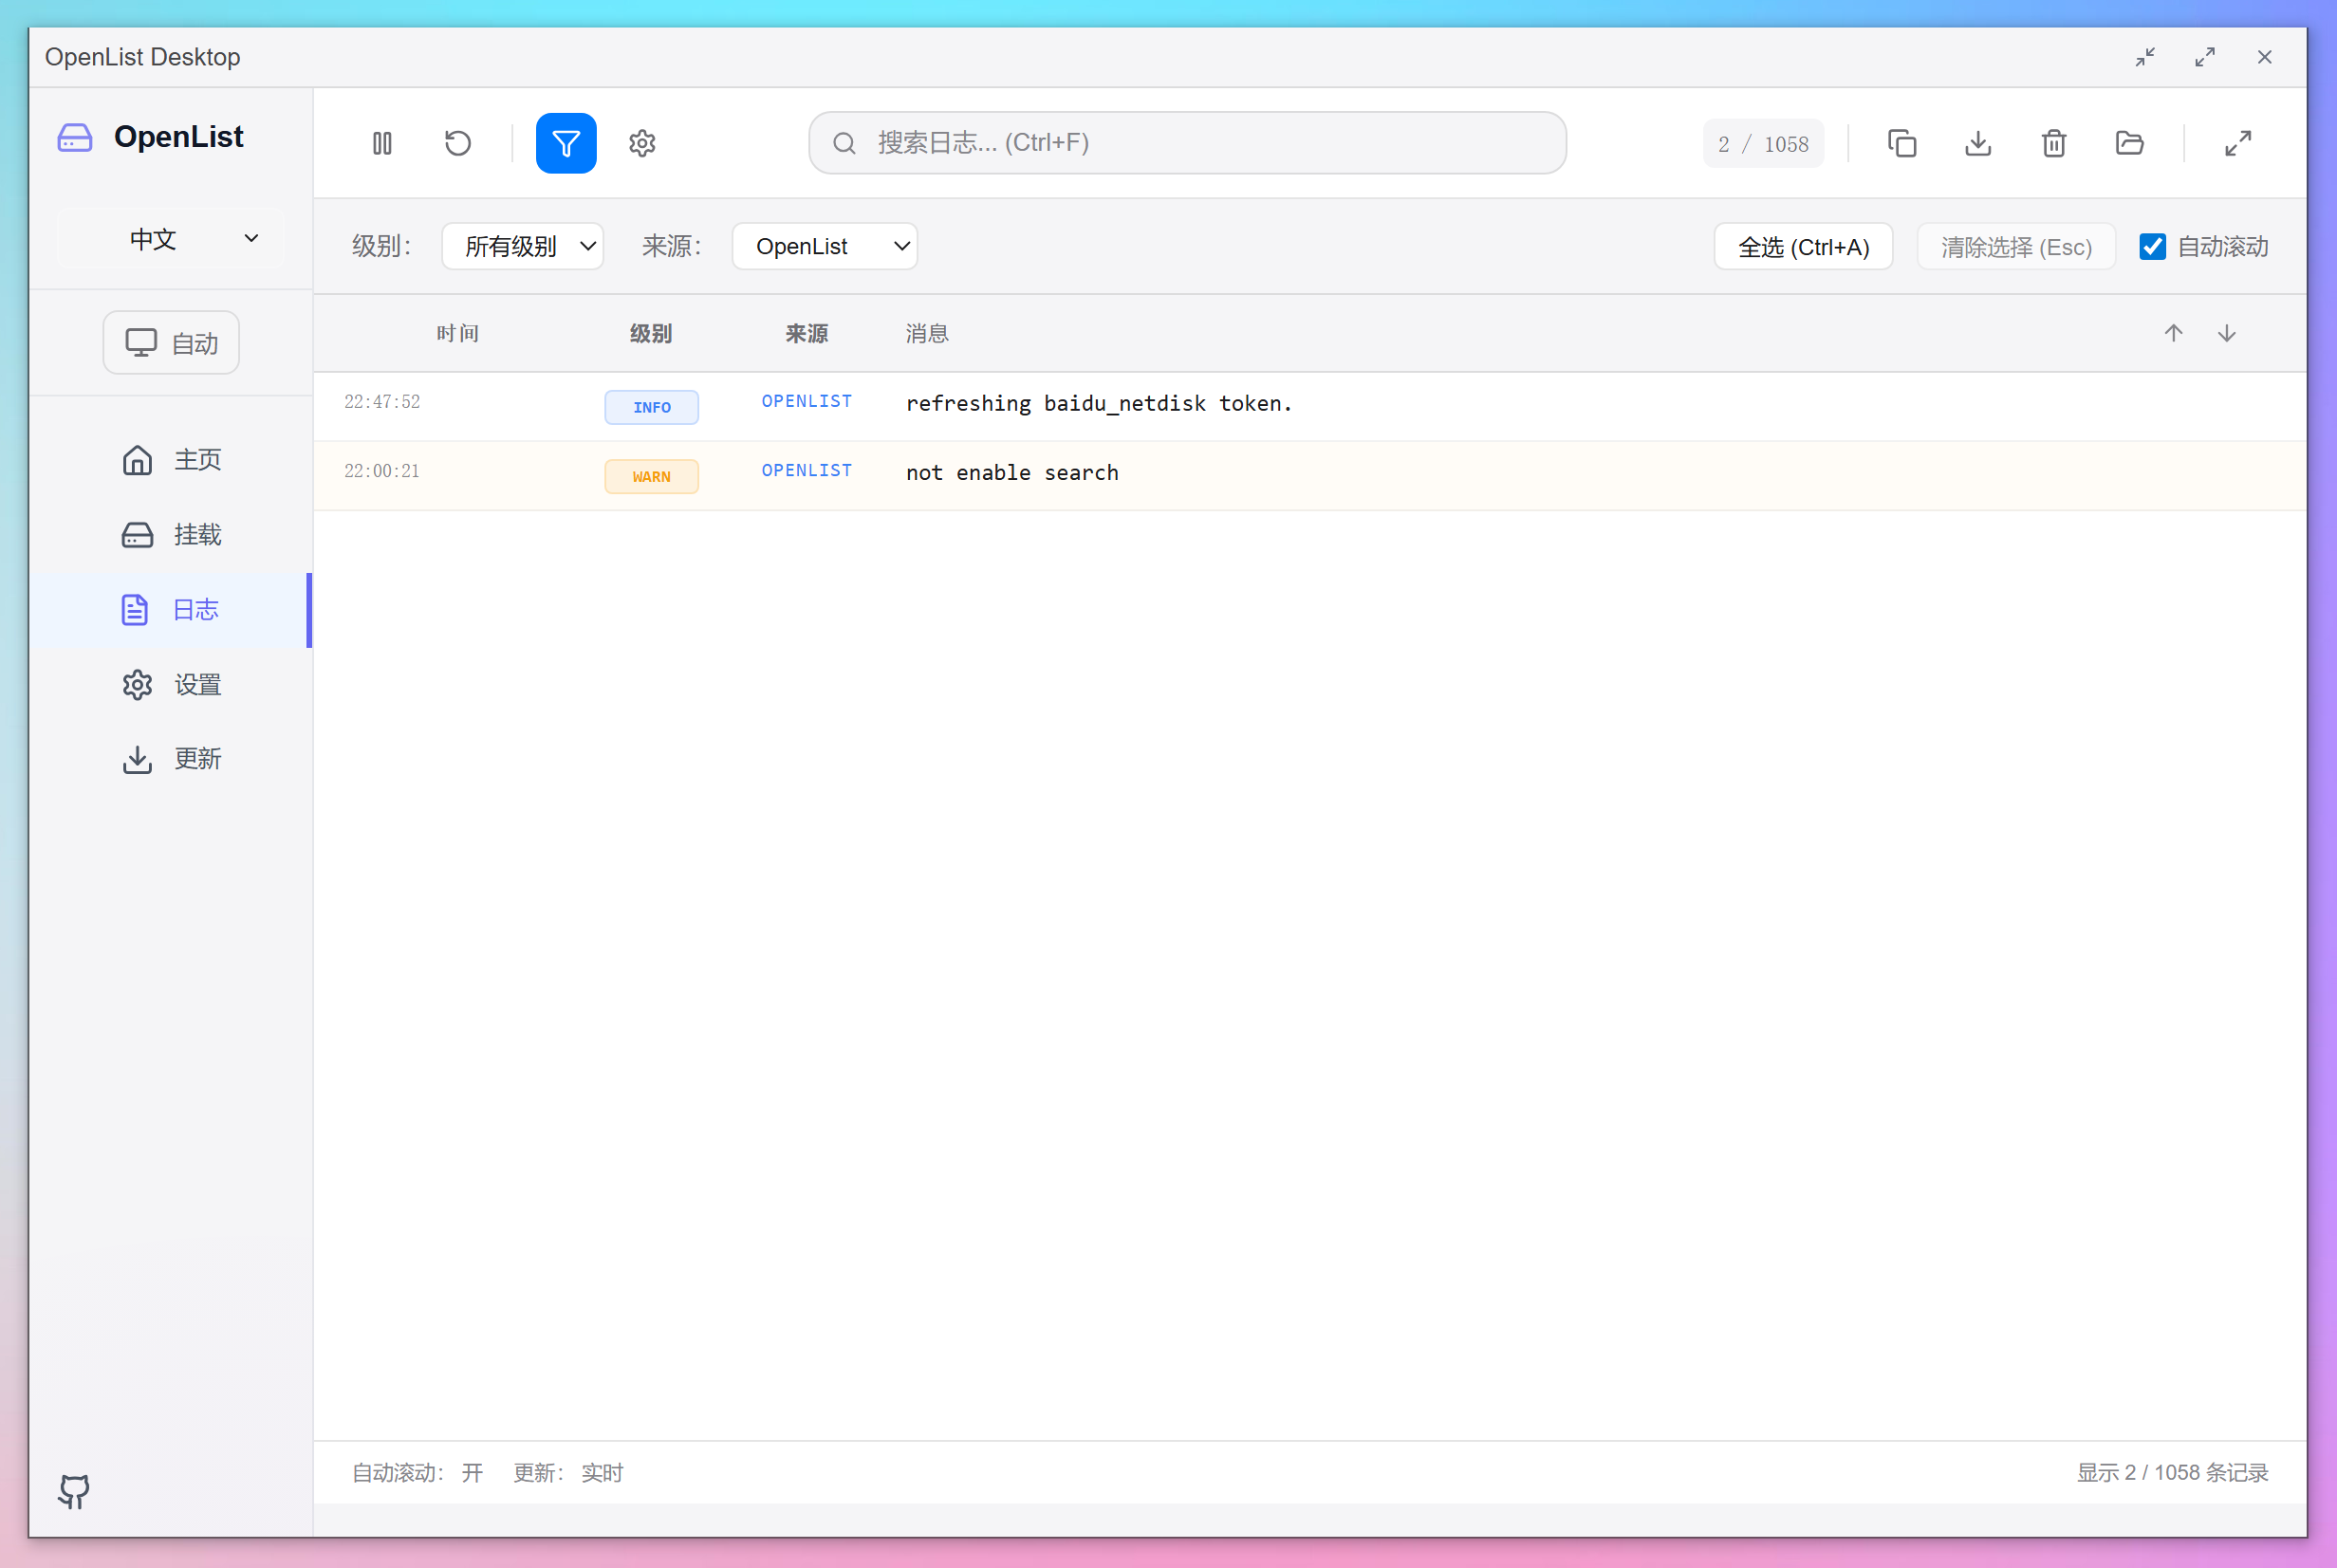2337x1568 pixels.
Task: Toggle the log filter panel
Action: [566, 143]
